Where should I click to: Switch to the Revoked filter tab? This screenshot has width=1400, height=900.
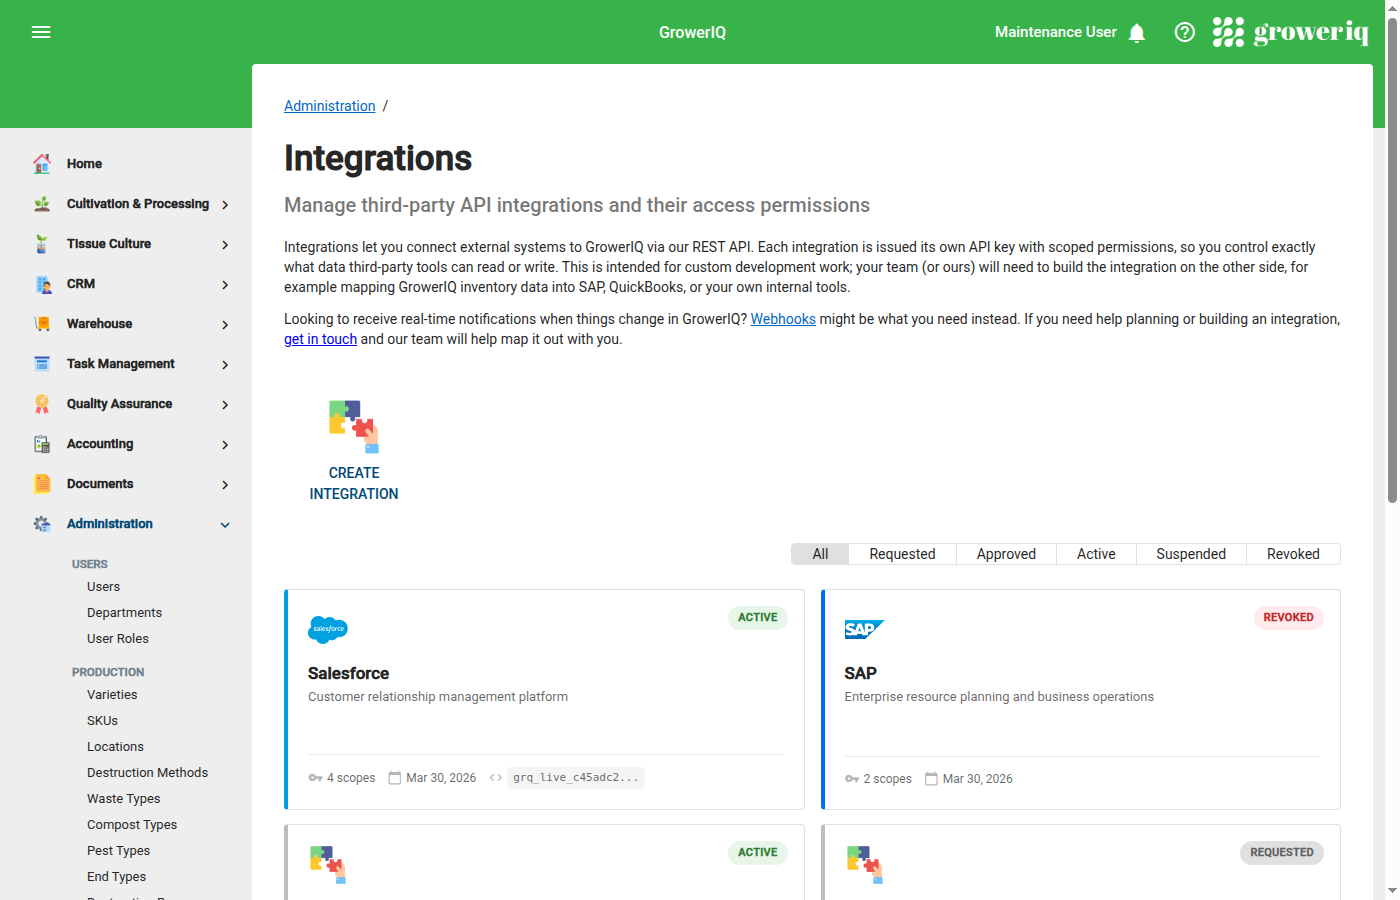(1292, 553)
